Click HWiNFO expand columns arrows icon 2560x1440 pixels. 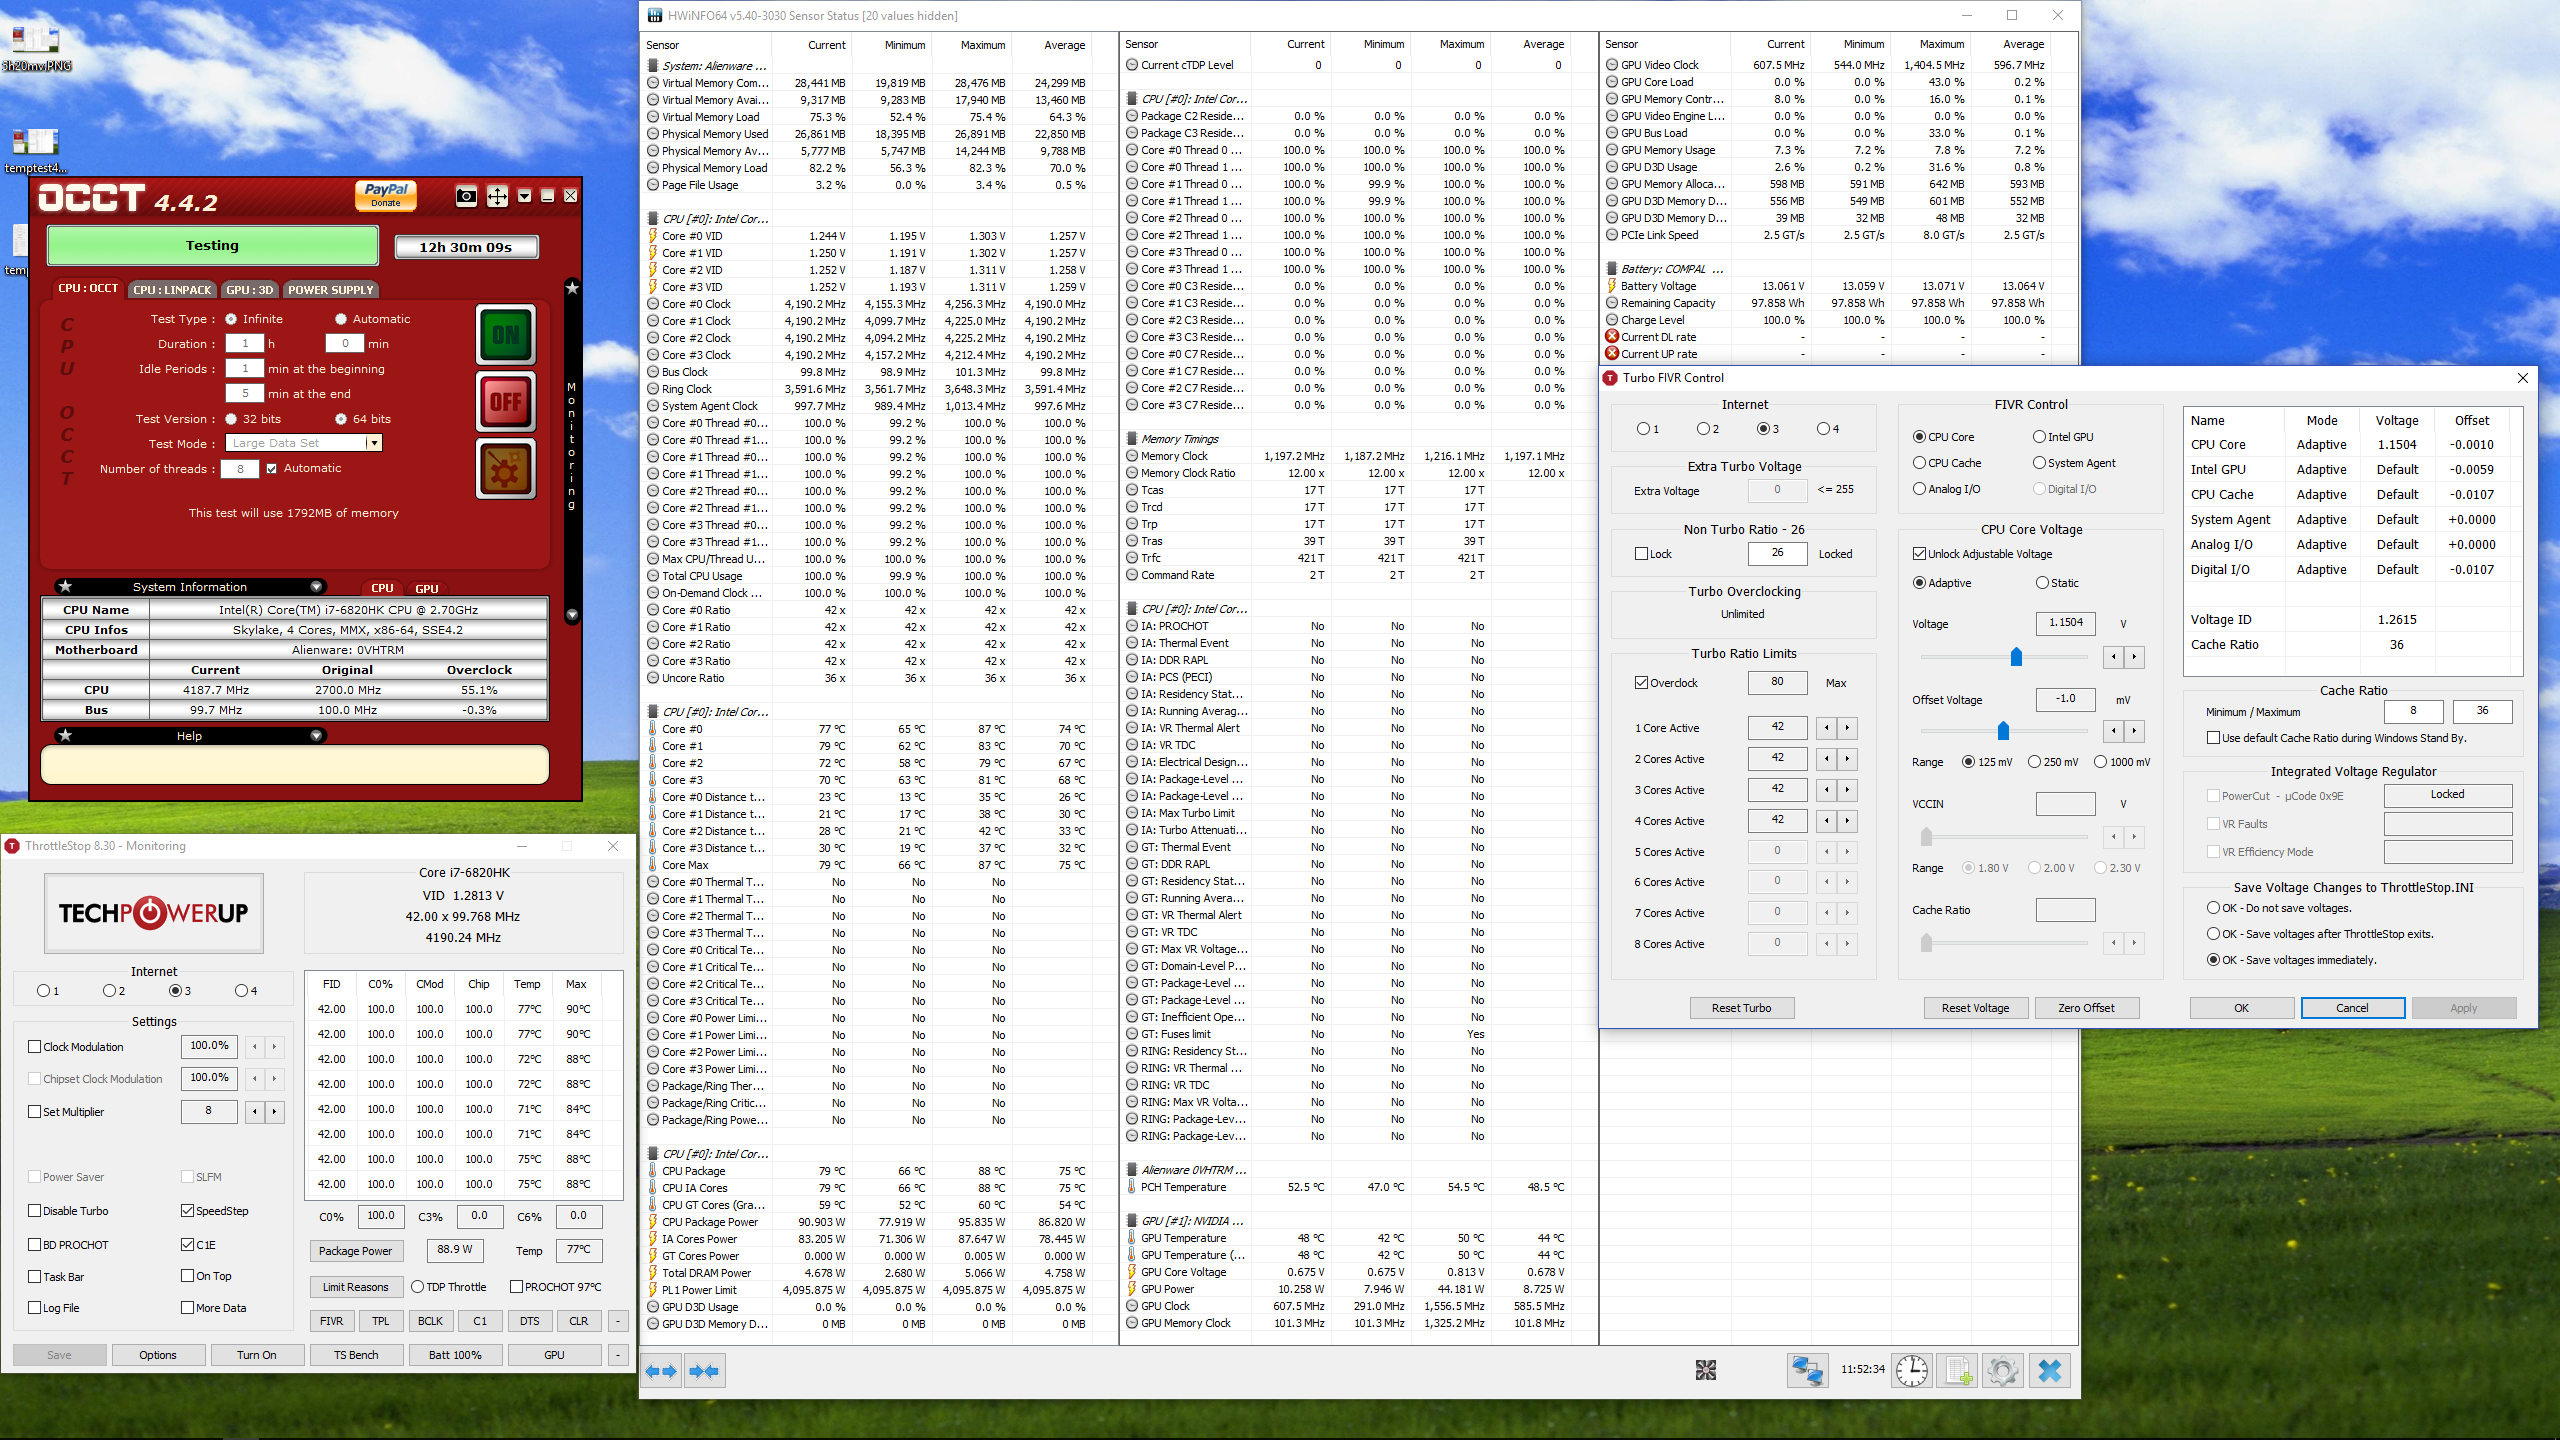[660, 1371]
